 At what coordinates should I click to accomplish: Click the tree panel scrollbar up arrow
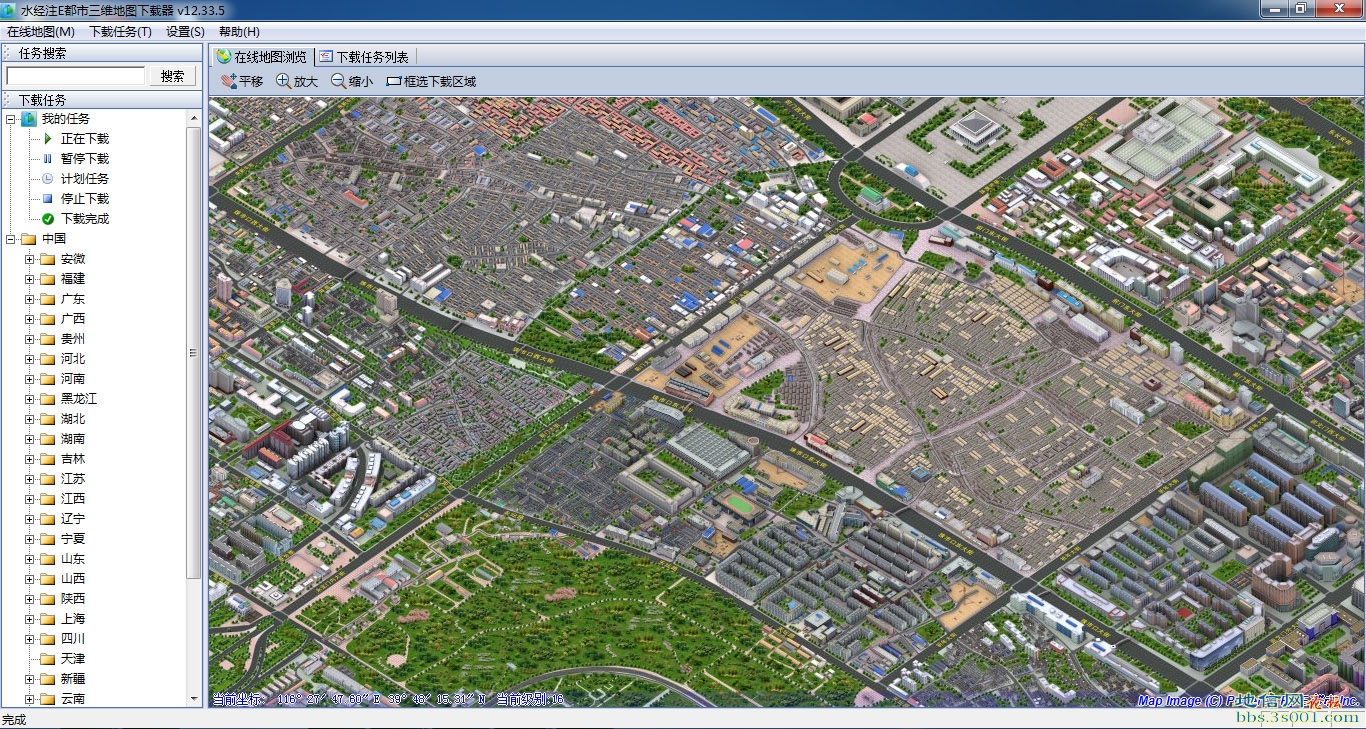194,118
